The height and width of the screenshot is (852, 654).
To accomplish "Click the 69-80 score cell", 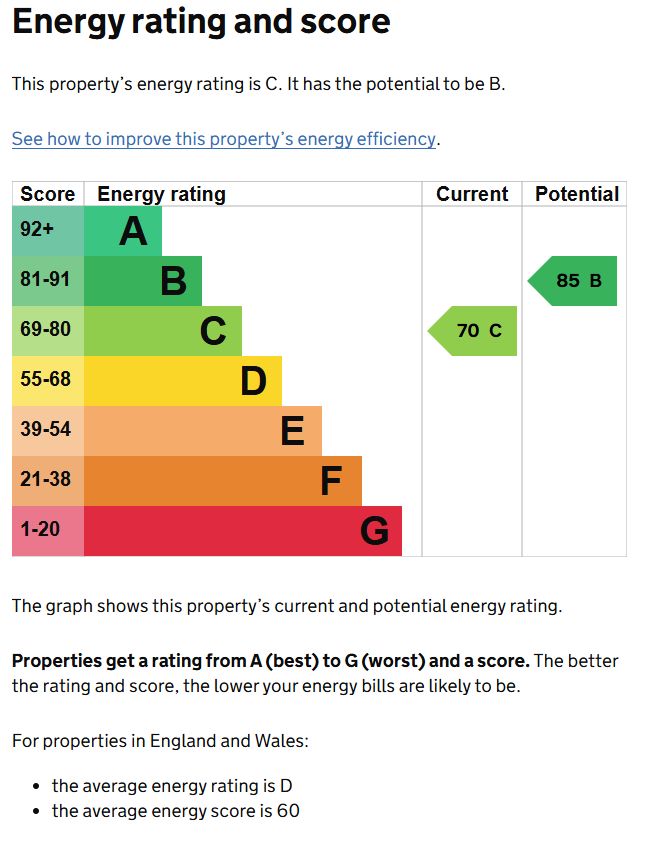I will pos(48,331).
